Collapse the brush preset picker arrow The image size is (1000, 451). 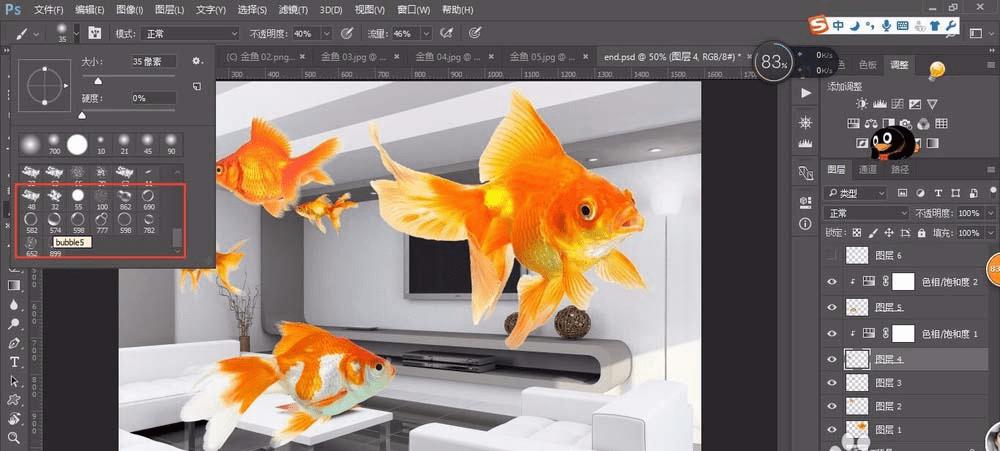click(77, 33)
